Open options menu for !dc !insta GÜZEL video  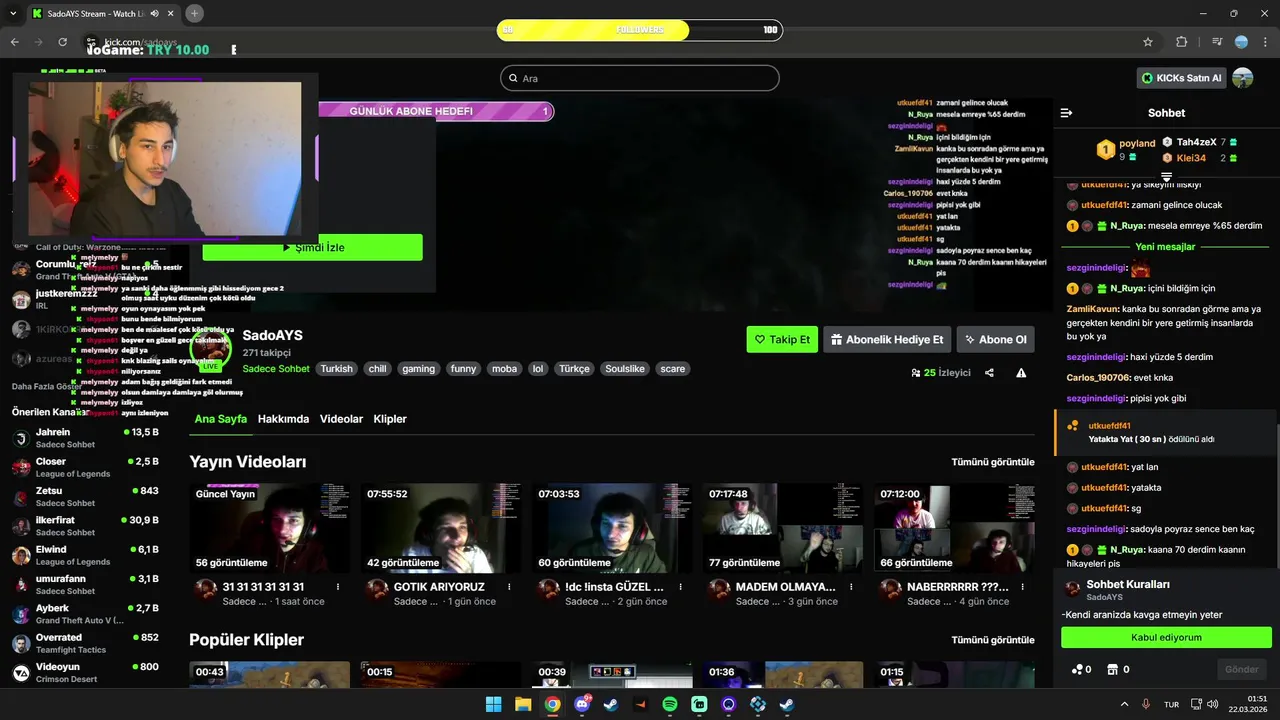coord(680,587)
